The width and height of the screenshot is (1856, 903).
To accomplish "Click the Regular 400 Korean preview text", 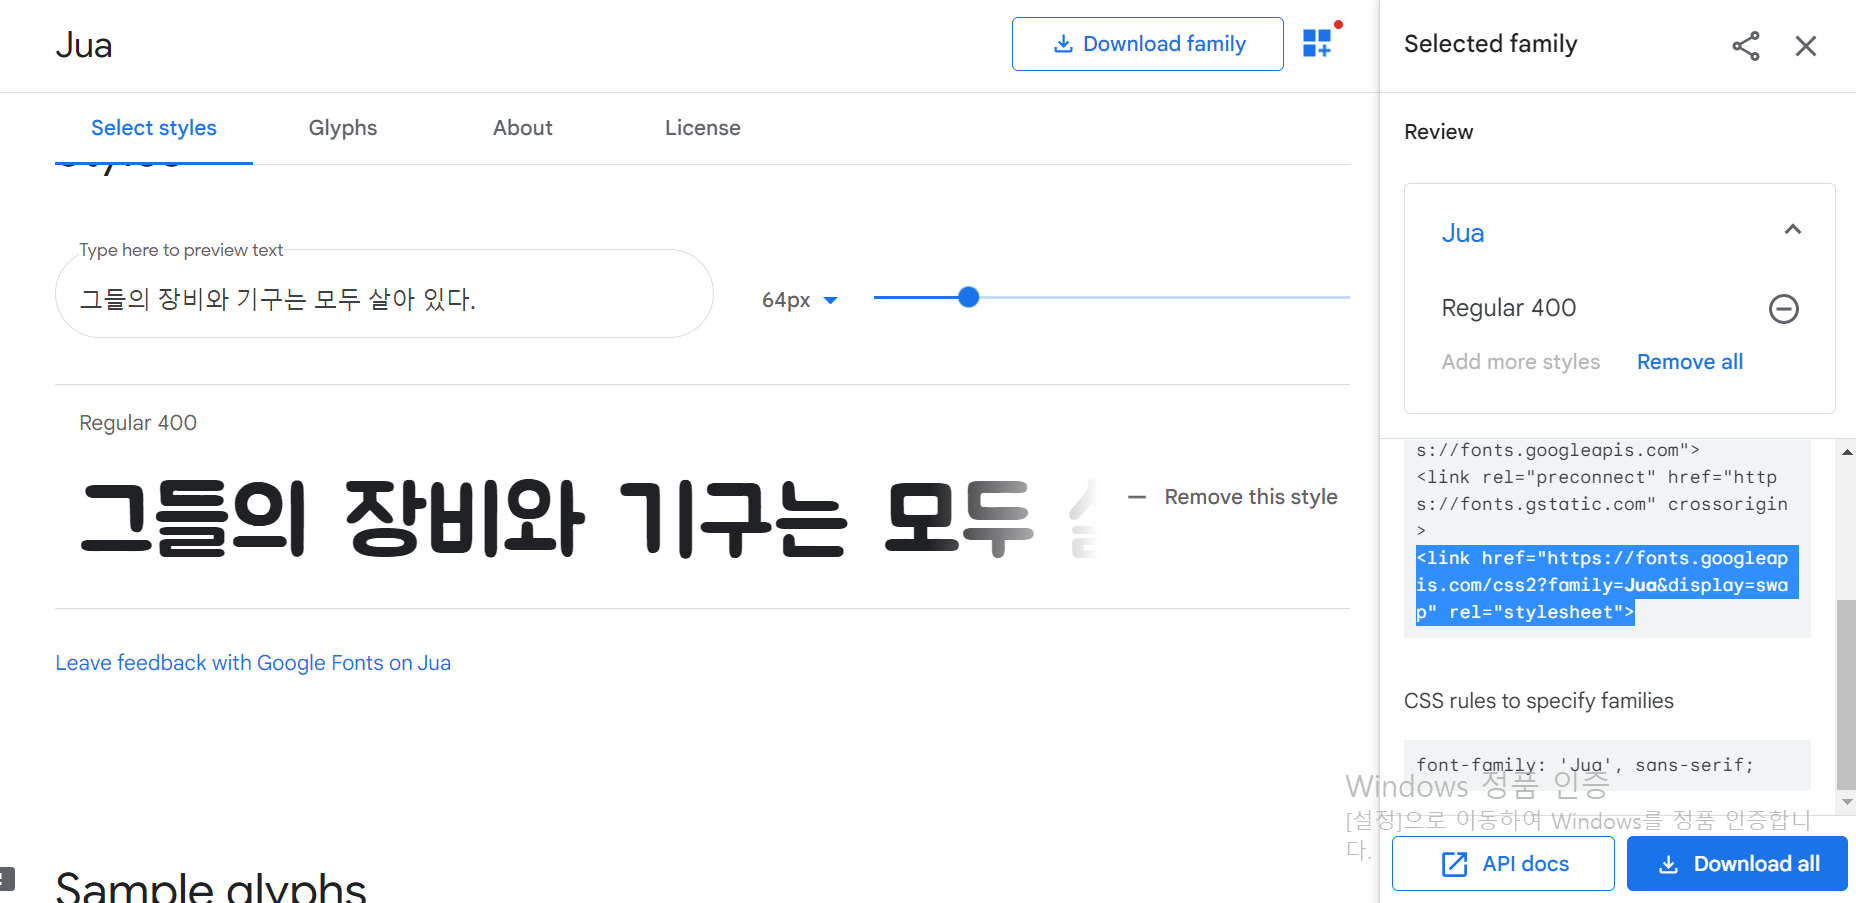I will coord(588,518).
